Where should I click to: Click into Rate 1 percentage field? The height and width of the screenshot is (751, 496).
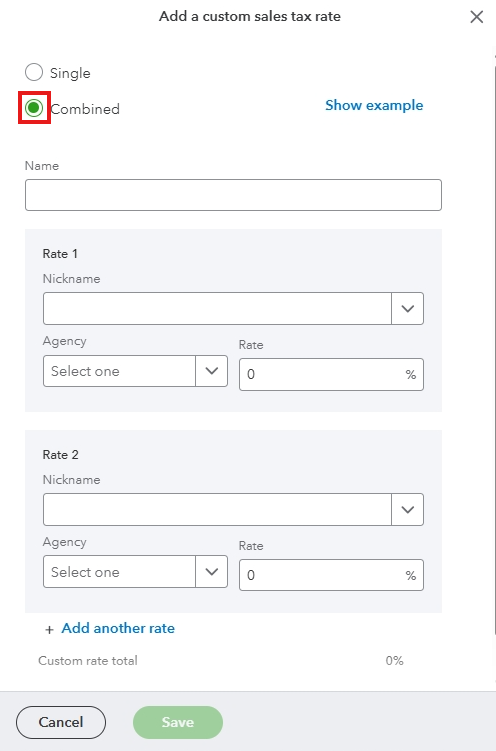coord(331,375)
